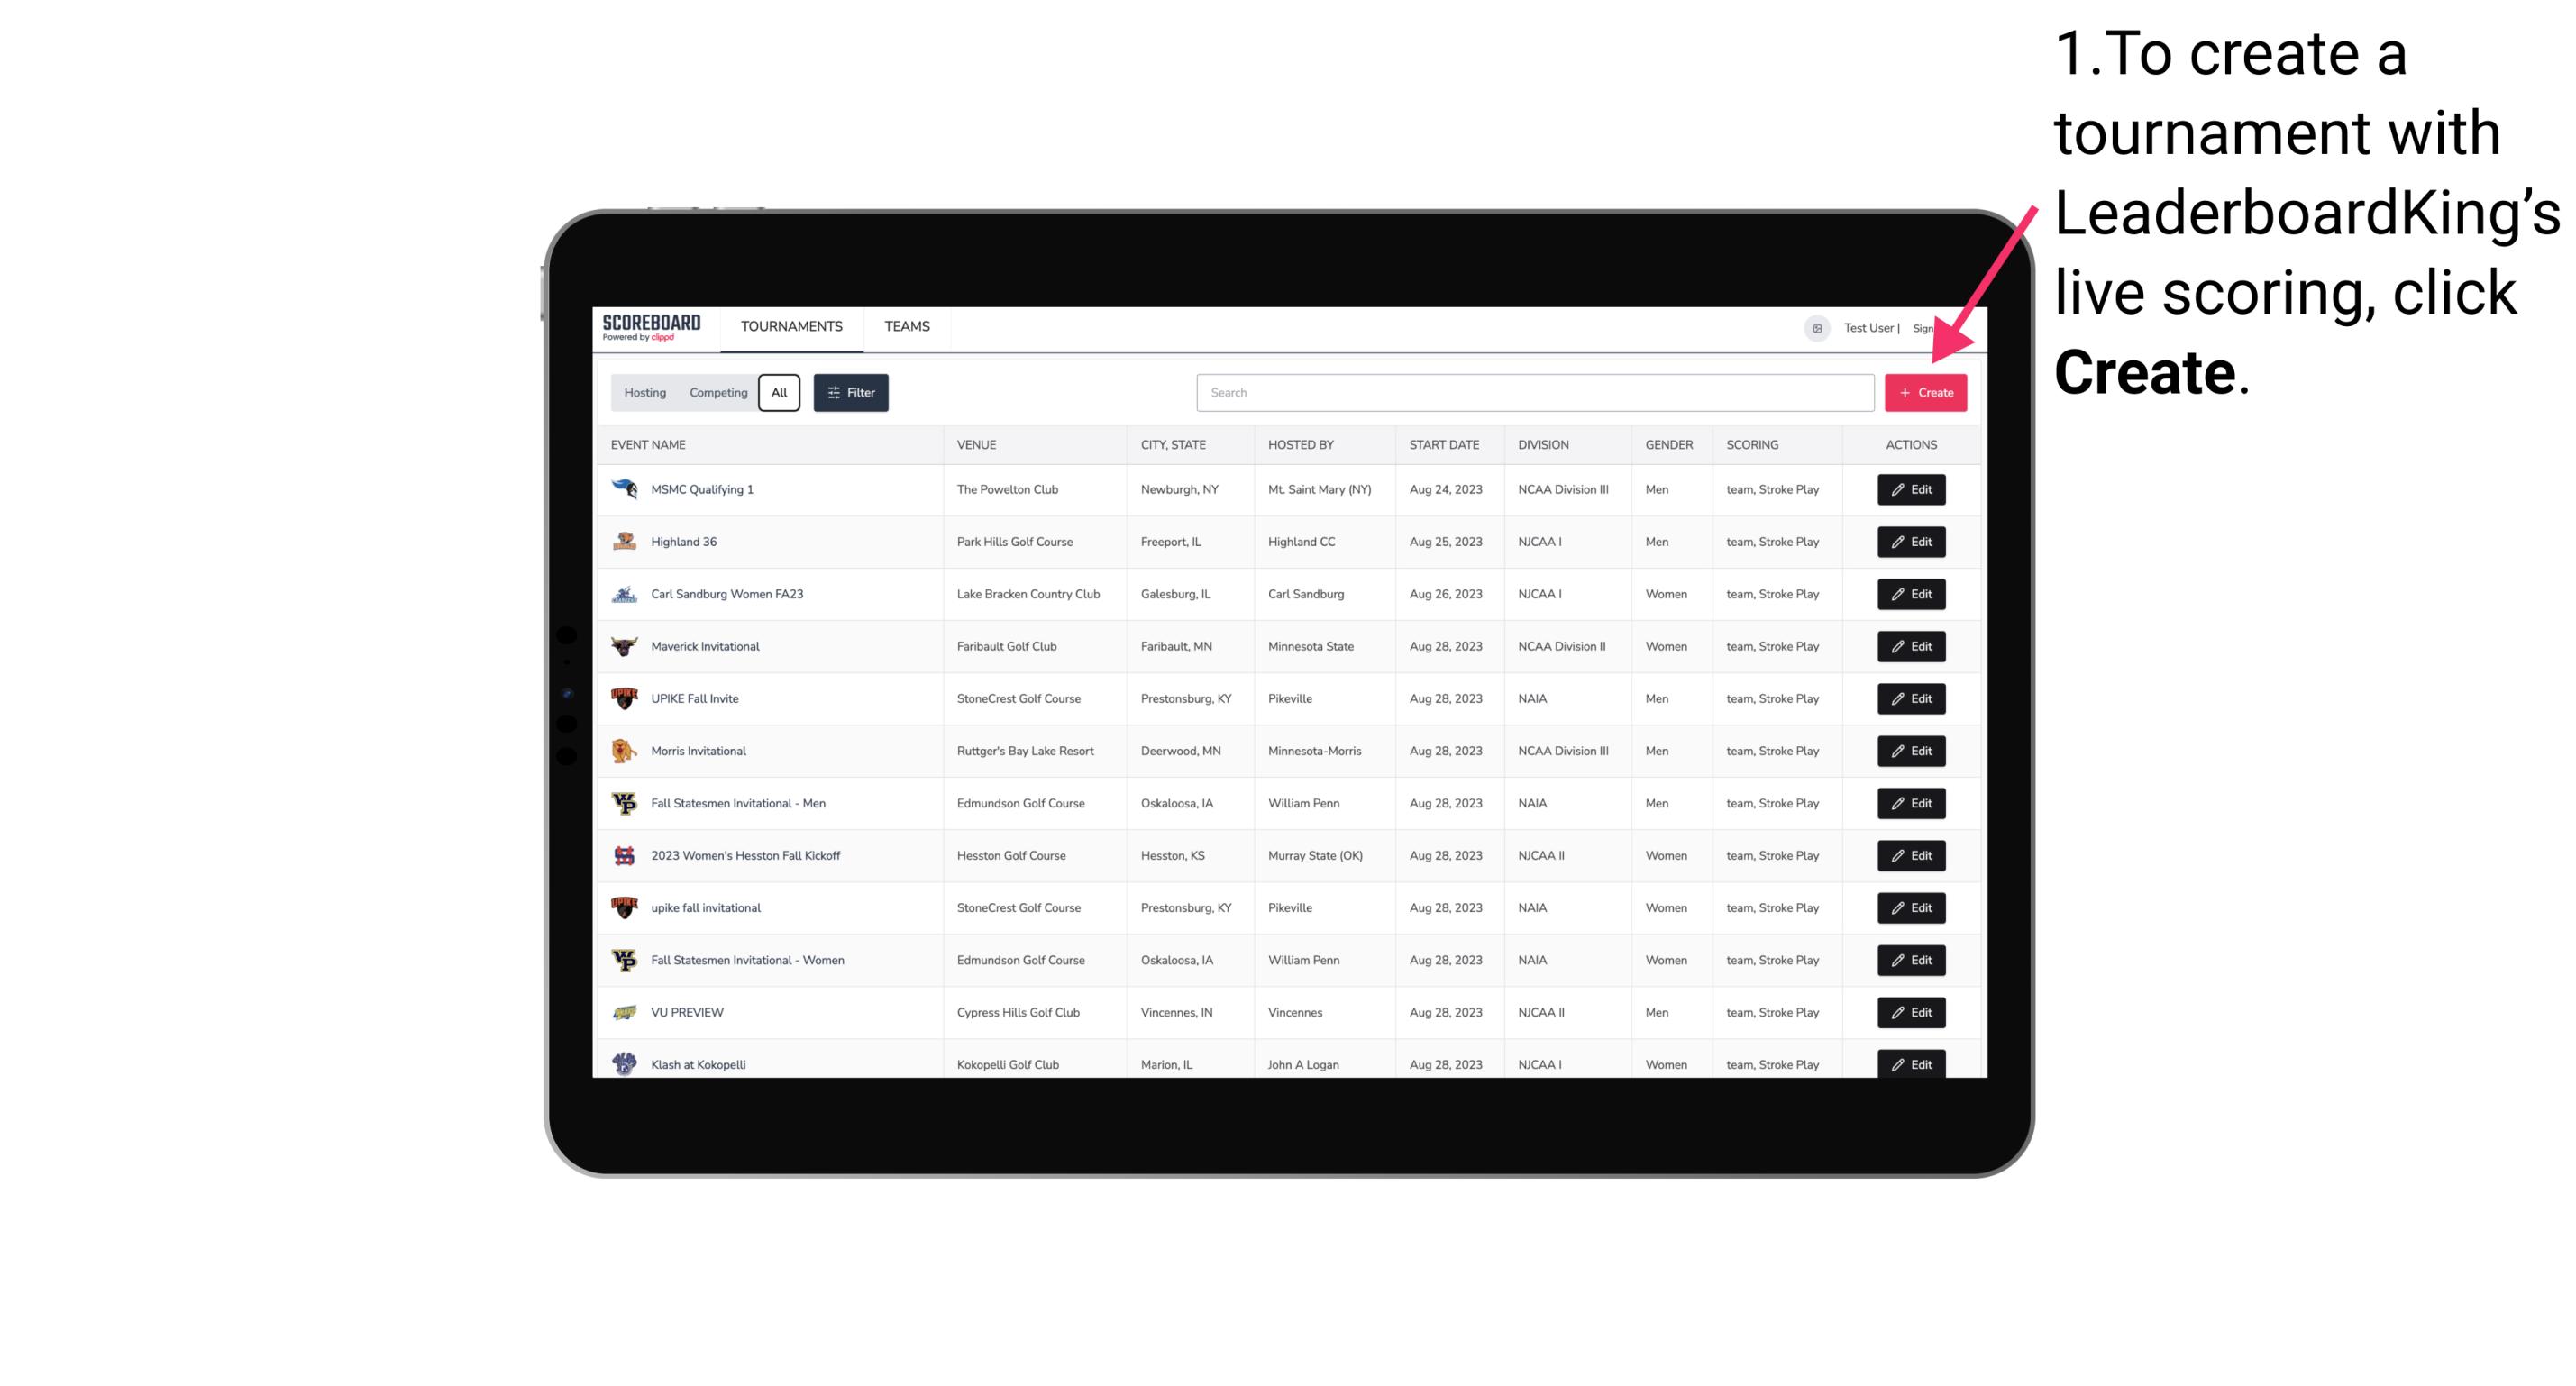Open the TOURNAMENTS navigation menu item
2576x1386 pixels.
coord(790,326)
